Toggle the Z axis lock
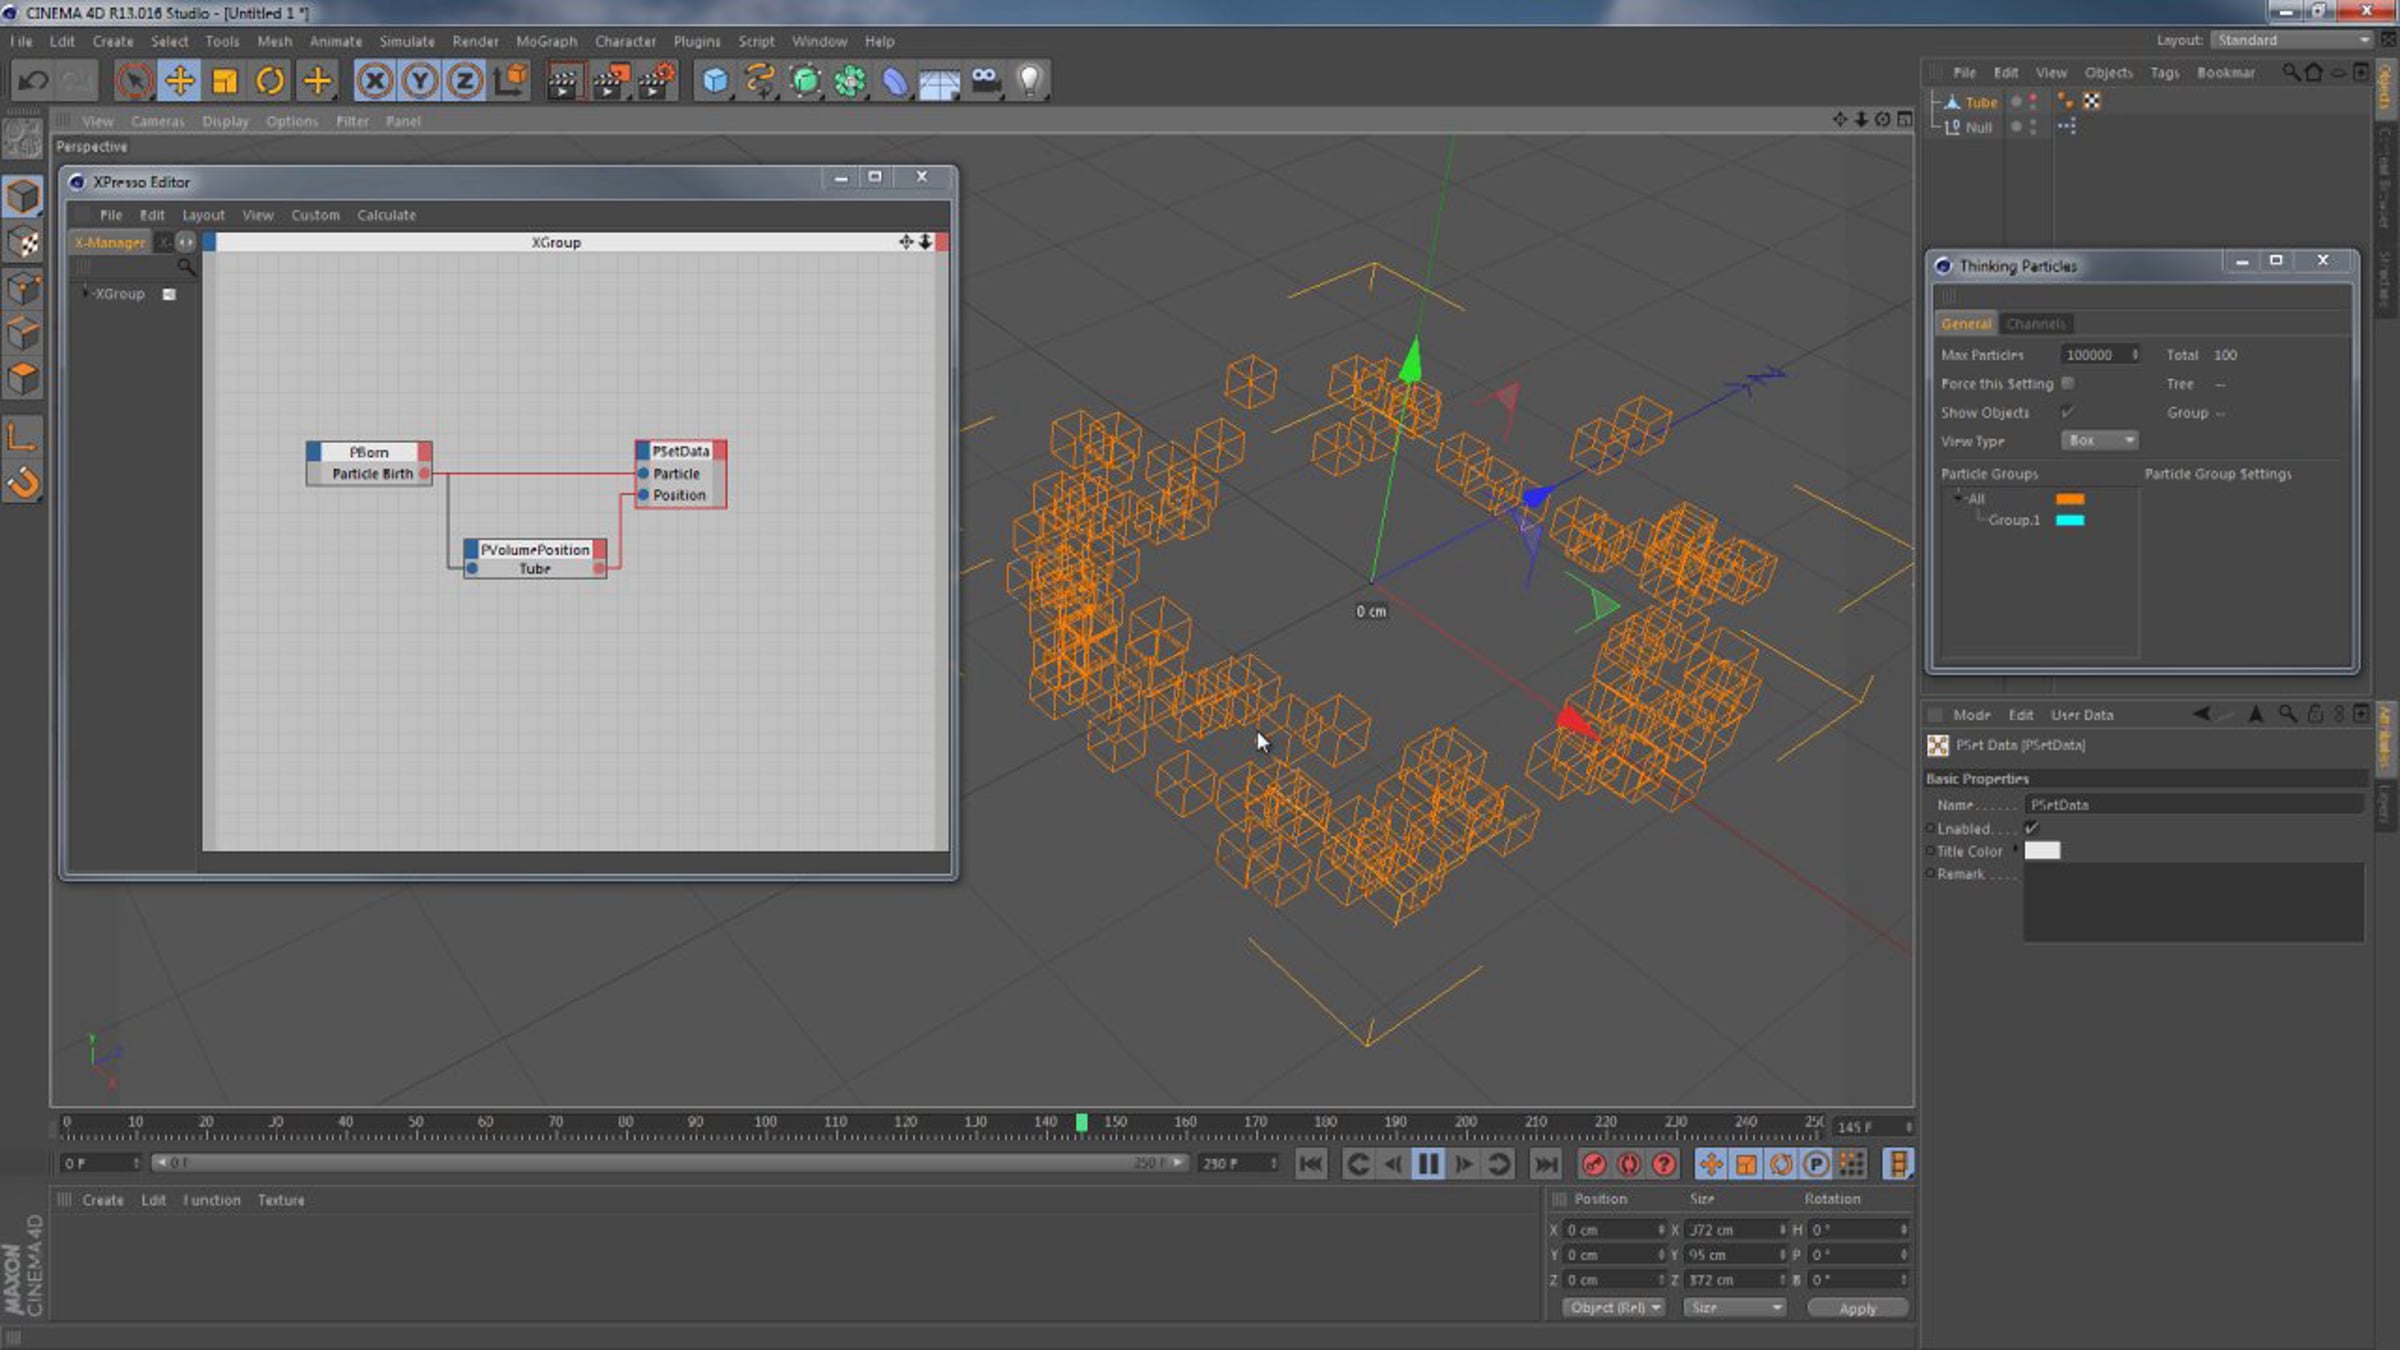Viewport: 2400px width, 1350px height. pyautogui.click(x=465, y=81)
